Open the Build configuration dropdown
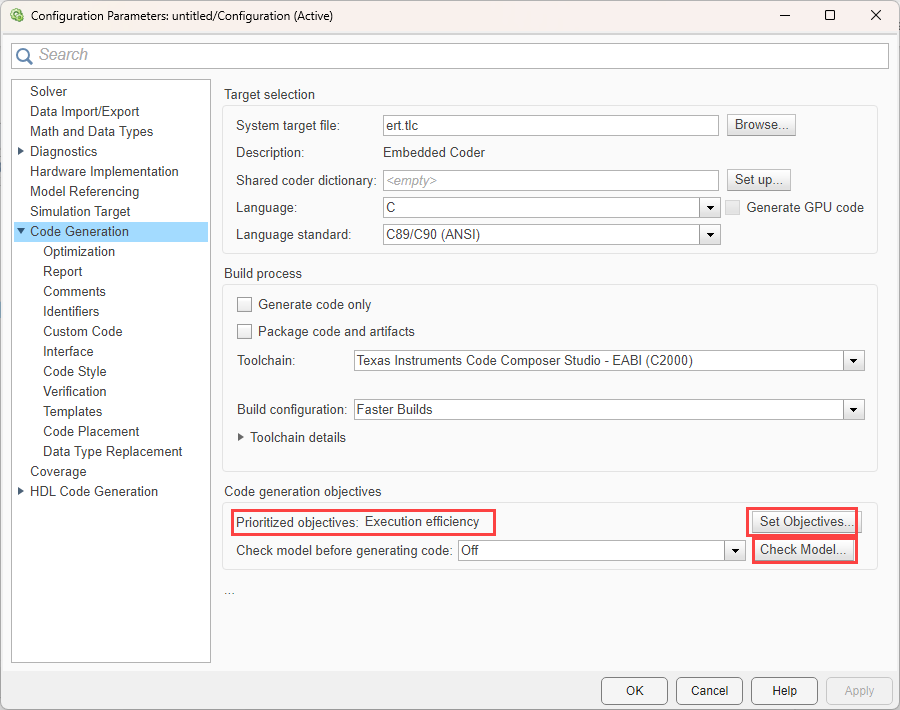Image resolution: width=900 pixels, height=710 pixels. click(853, 410)
